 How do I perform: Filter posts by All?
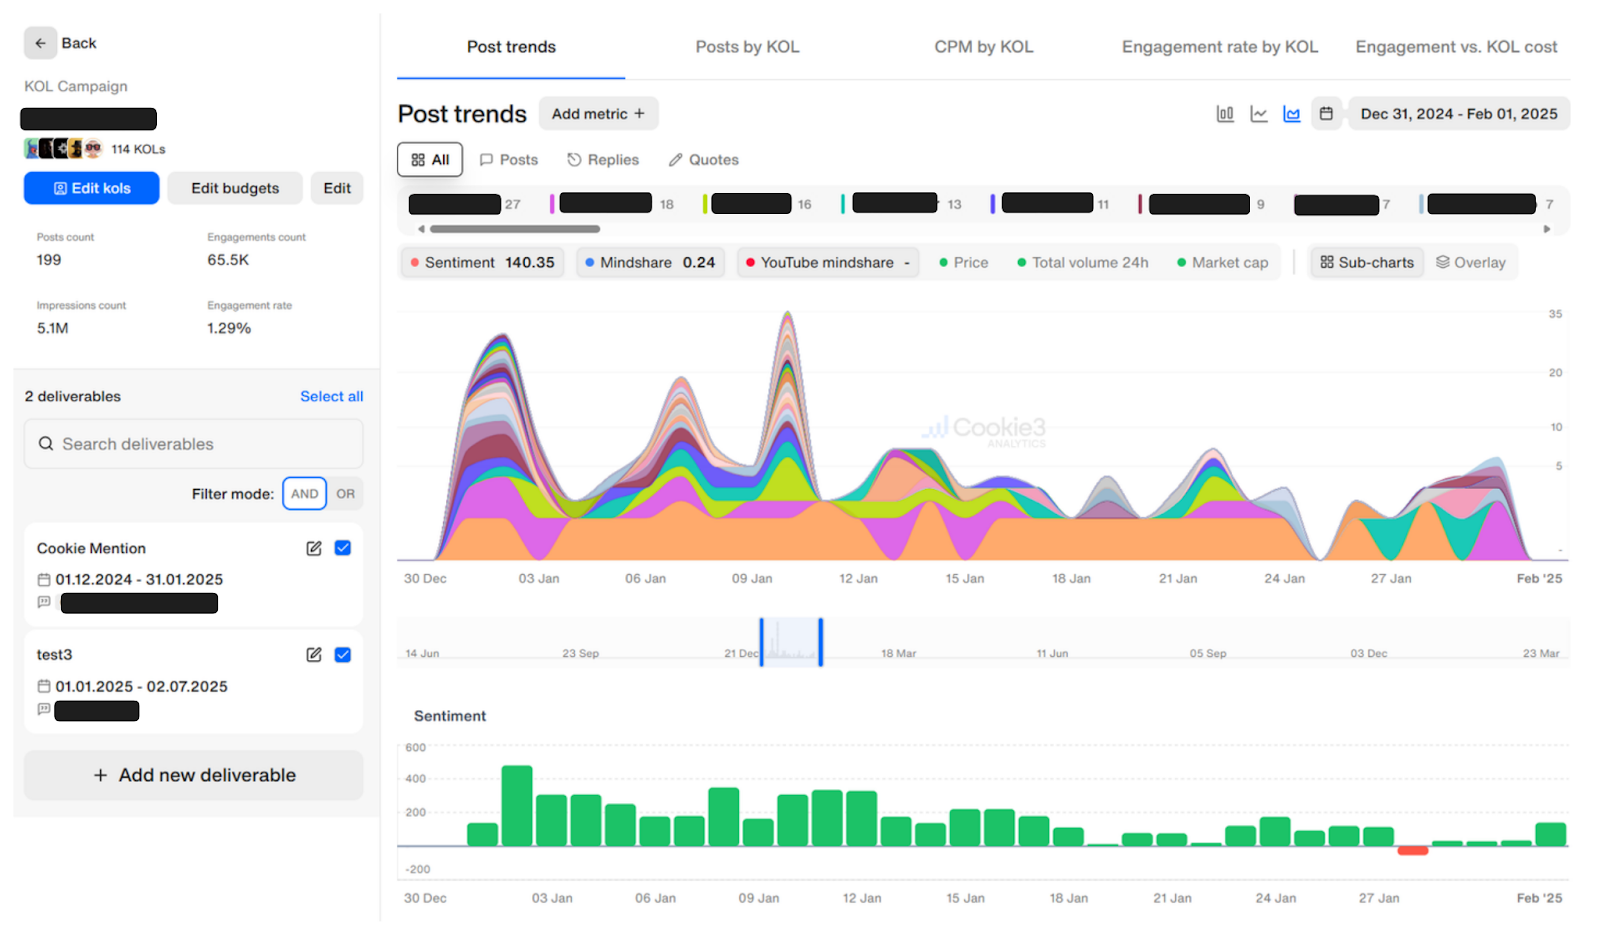[x=430, y=160]
